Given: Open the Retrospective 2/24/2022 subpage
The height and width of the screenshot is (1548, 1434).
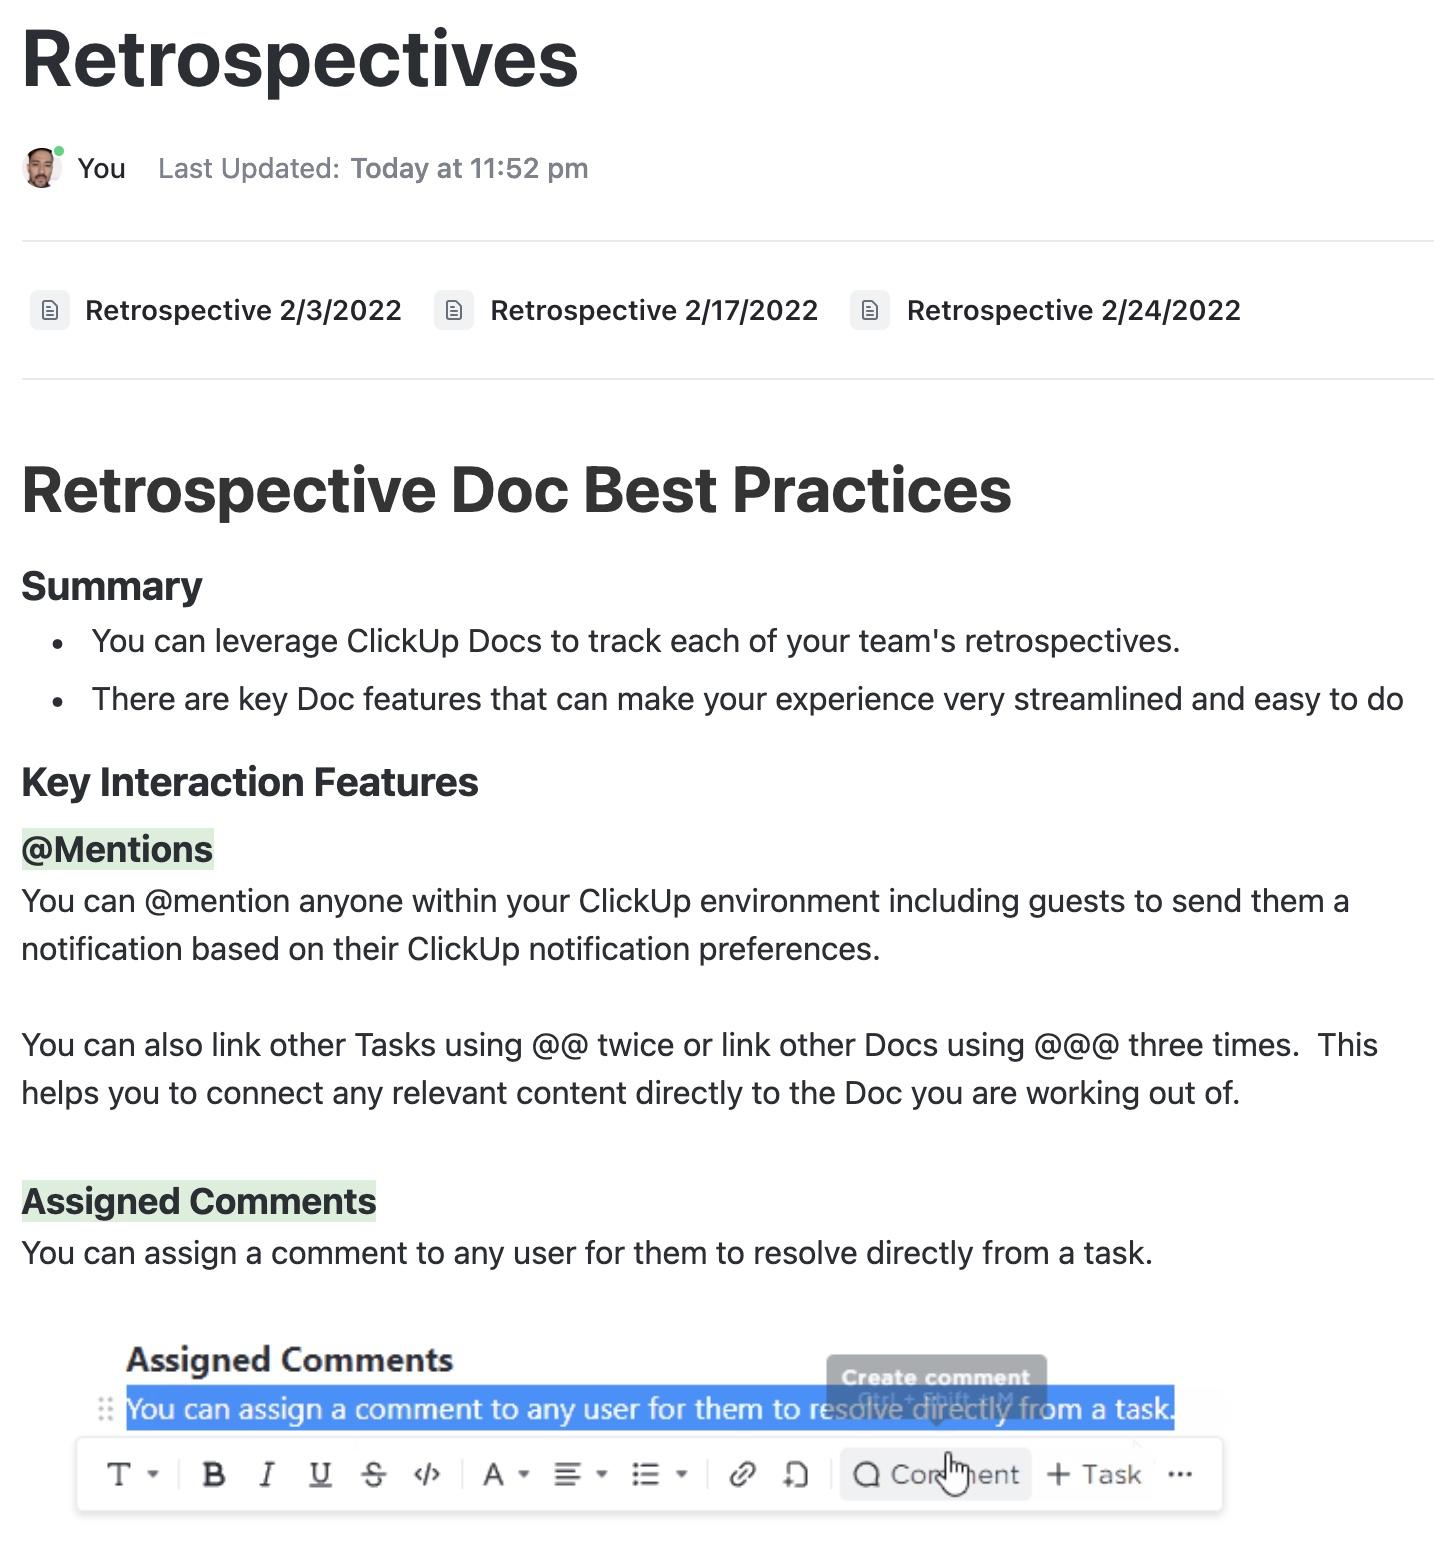Looking at the screenshot, I should pyautogui.click(x=1073, y=310).
